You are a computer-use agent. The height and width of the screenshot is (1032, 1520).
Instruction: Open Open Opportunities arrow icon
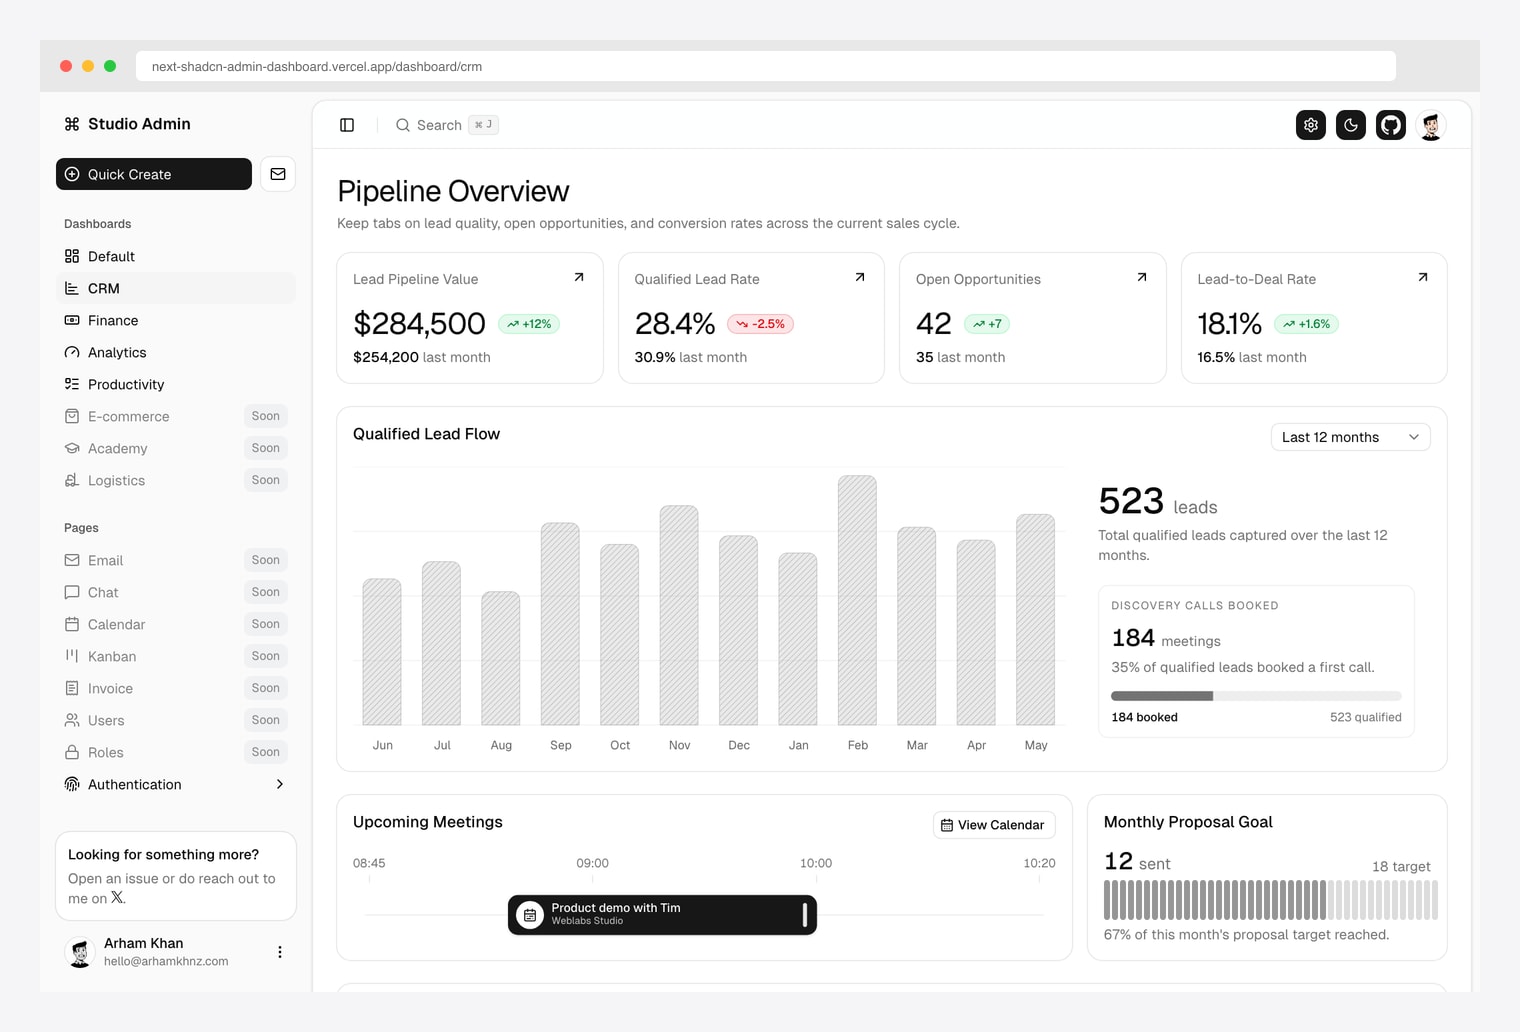pyautogui.click(x=1142, y=277)
